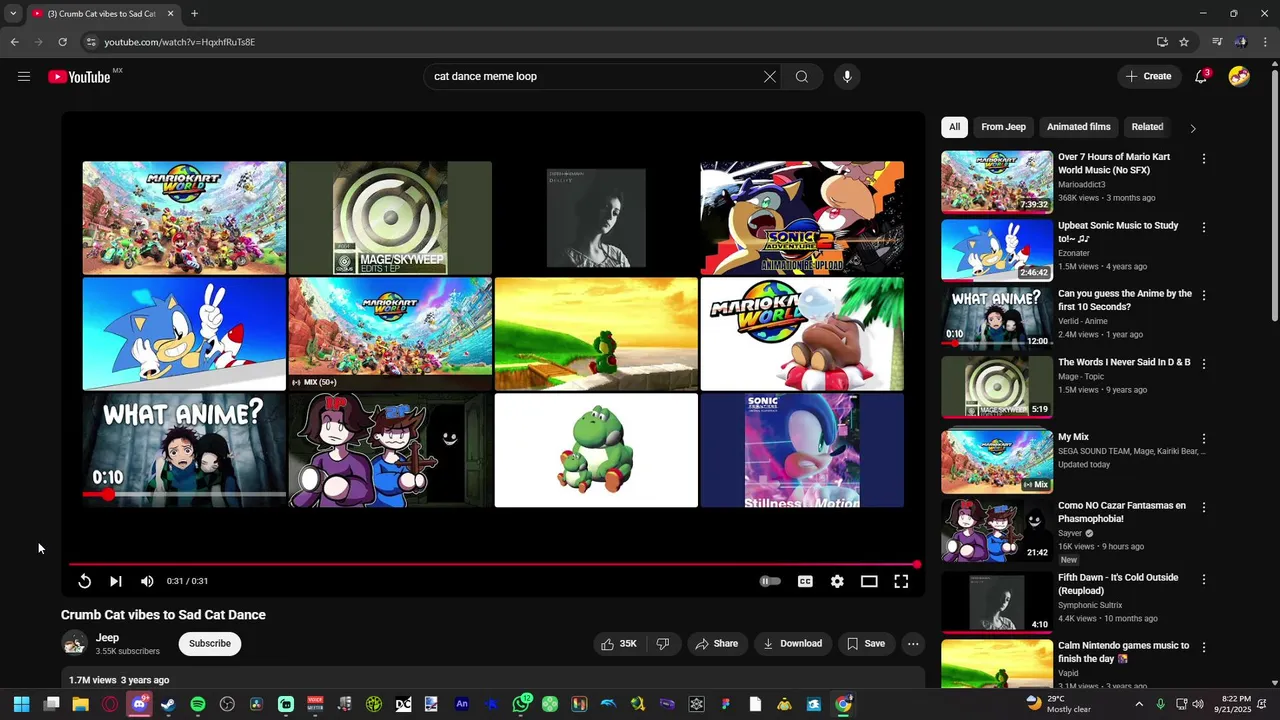Toggle subtitles closed captions
Screen dimensions: 1280x720
click(805, 581)
